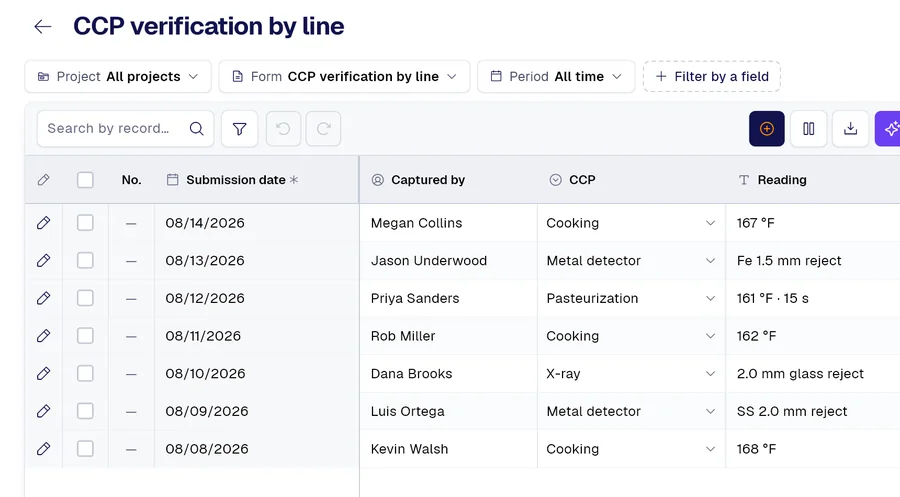Screen dimensions: 900x497
Task: Toggle the select-all header checkbox
Action: coord(85,180)
